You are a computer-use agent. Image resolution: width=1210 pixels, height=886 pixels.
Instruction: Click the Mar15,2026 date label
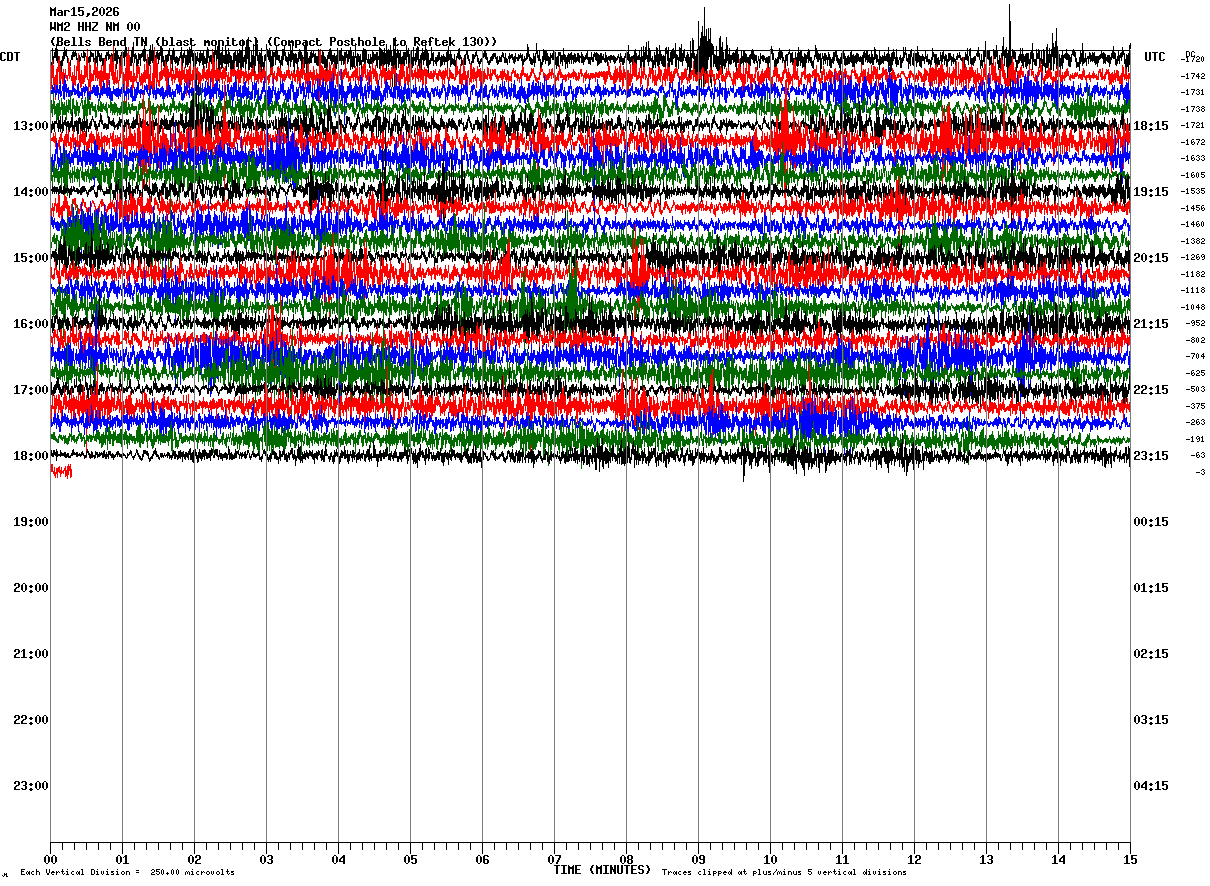pyautogui.click(x=84, y=12)
